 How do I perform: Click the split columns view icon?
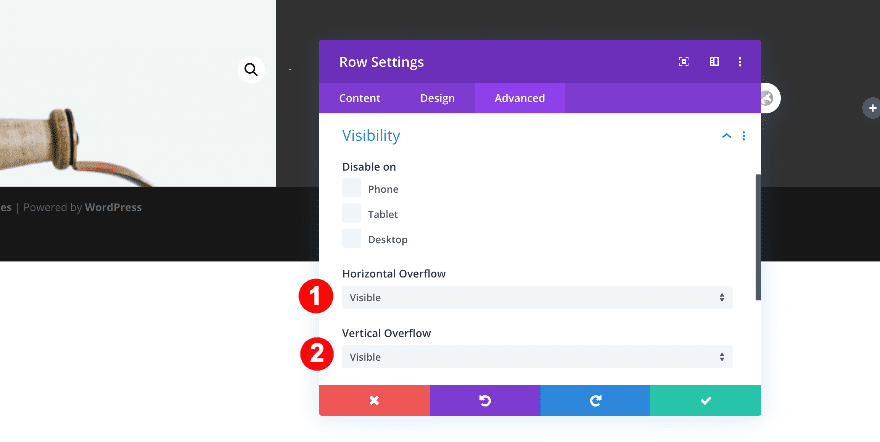[x=714, y=62]
